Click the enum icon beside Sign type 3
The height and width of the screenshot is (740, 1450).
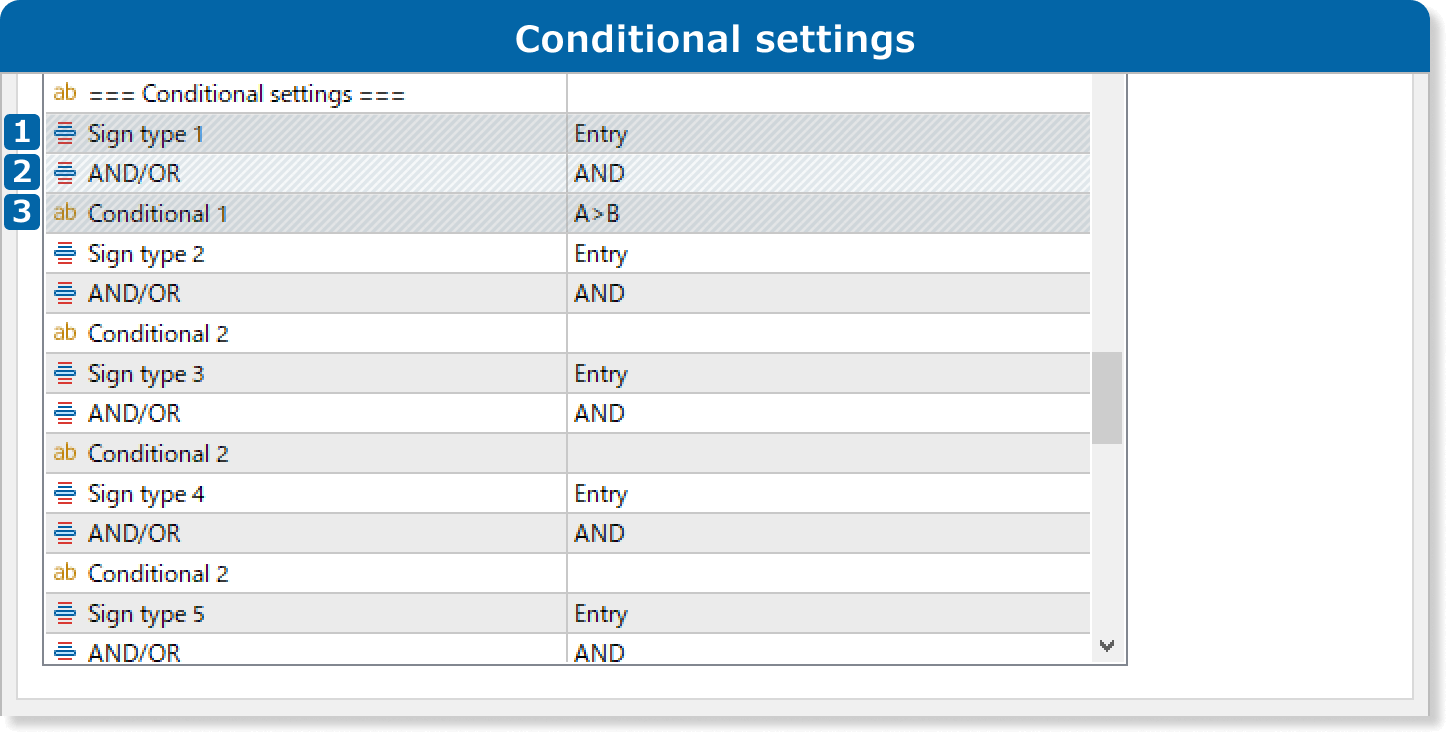click(65, 373)
